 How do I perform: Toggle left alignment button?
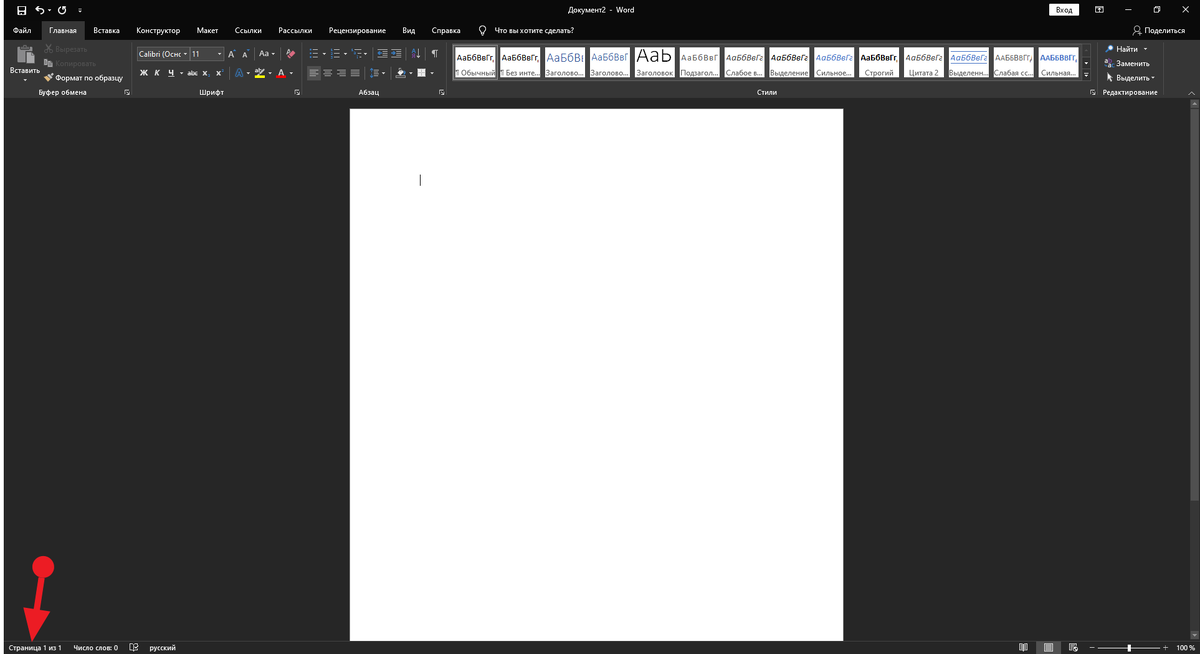pyautogui.click(x=314, y=73)
